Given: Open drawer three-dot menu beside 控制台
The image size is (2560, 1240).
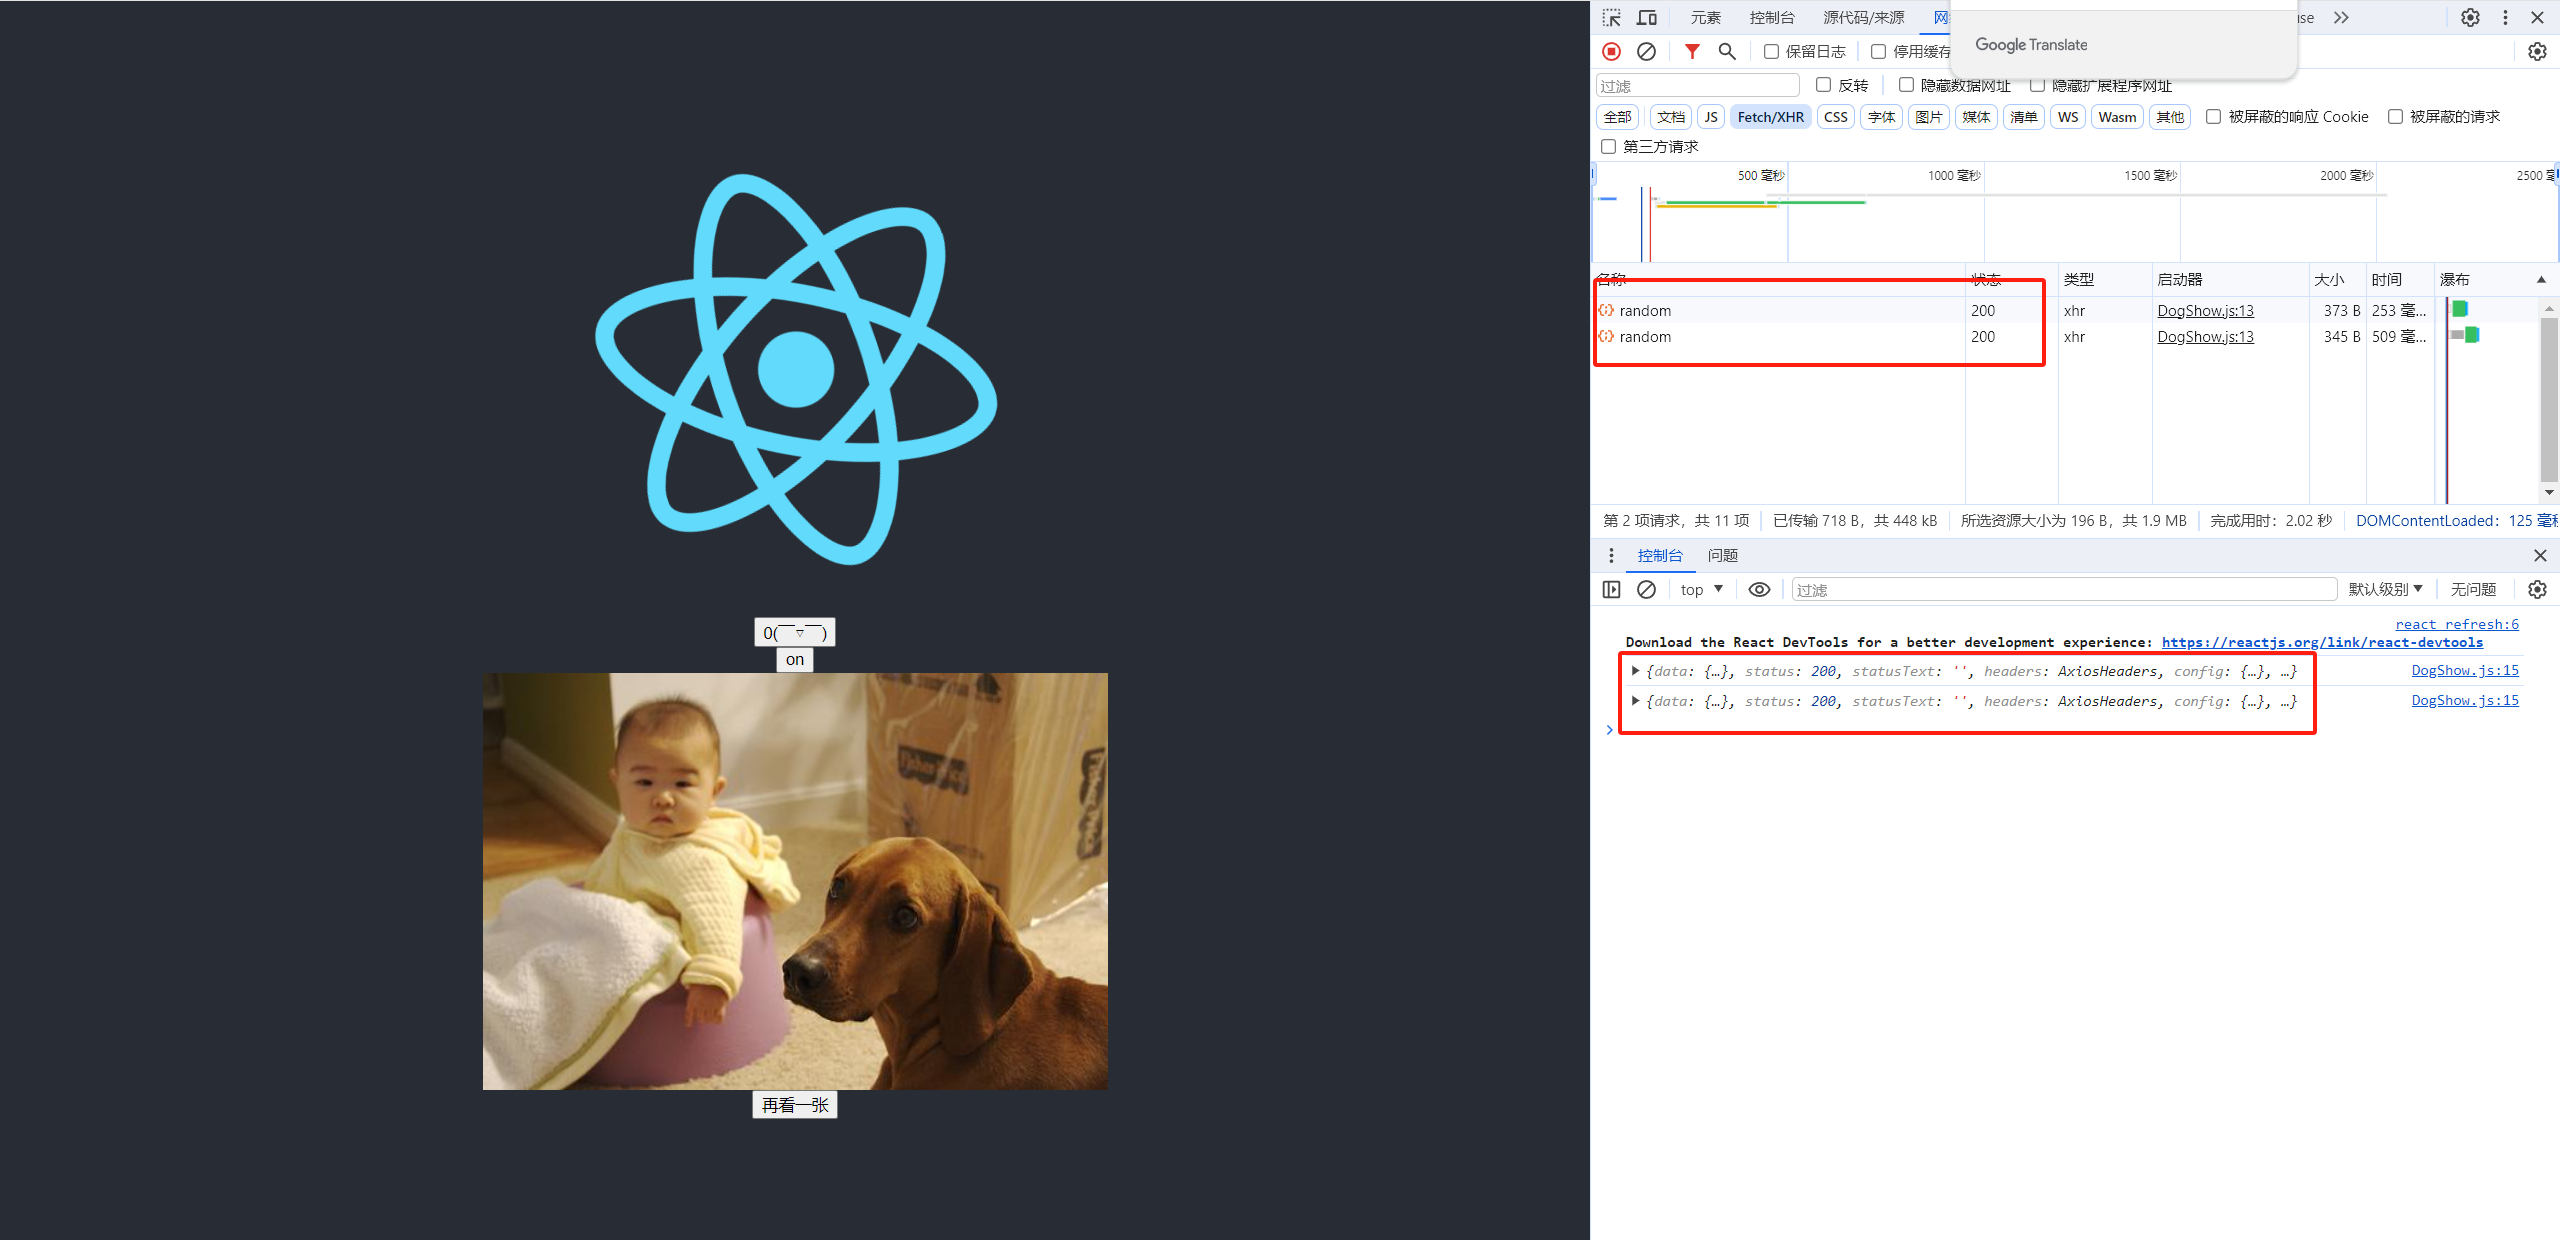Looking at the screenshot, I should click(1611, 555).
